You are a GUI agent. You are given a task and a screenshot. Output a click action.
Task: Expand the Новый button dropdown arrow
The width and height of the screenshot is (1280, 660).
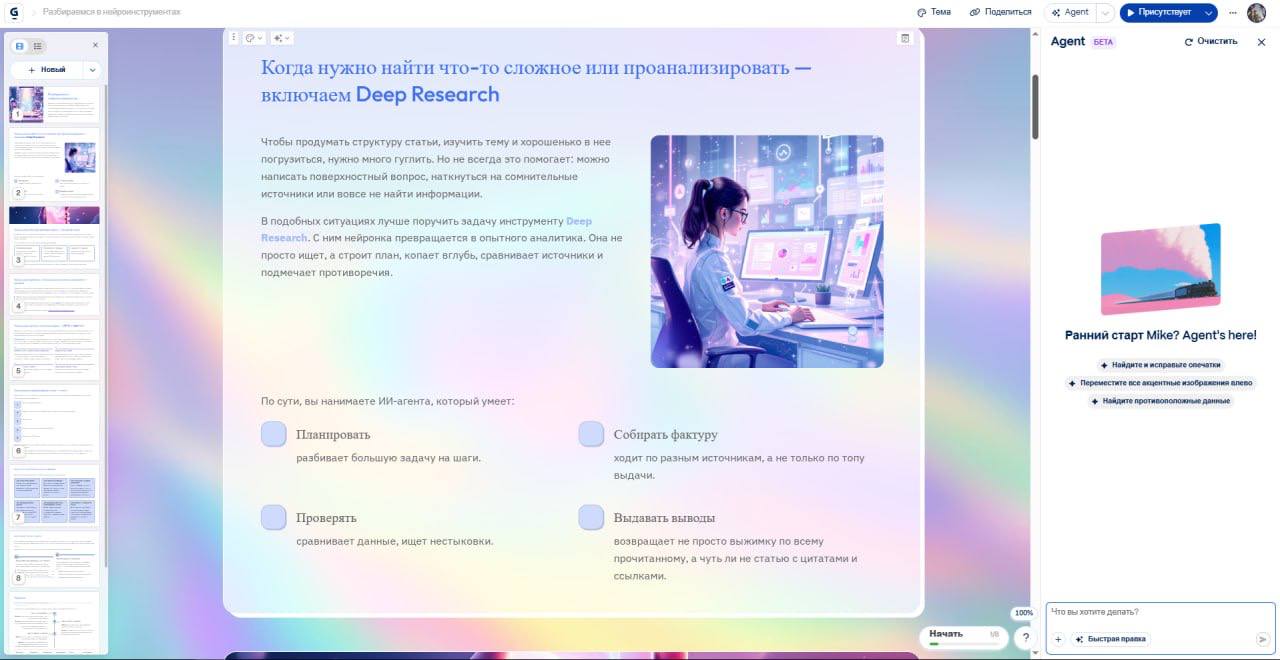pos(92,70)
